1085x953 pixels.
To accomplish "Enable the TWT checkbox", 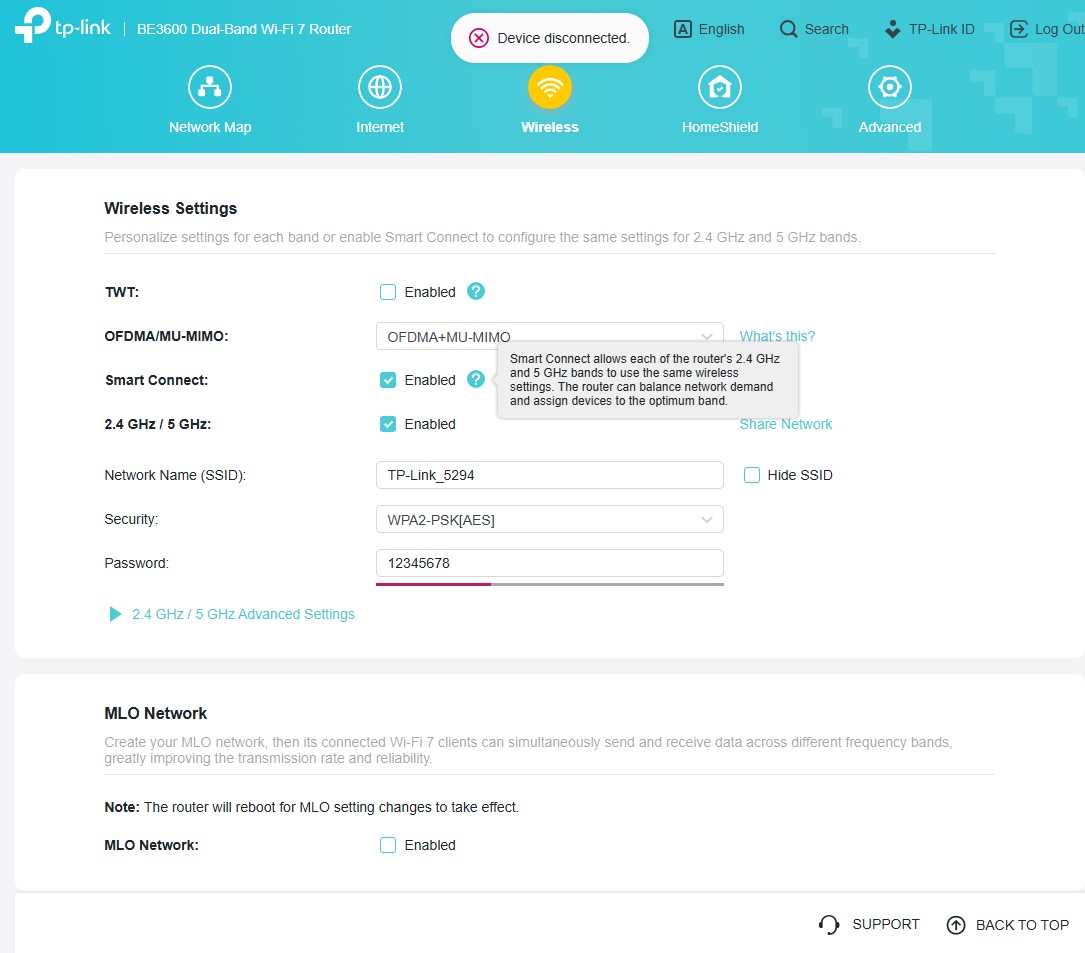I will (x=388, y=292).
